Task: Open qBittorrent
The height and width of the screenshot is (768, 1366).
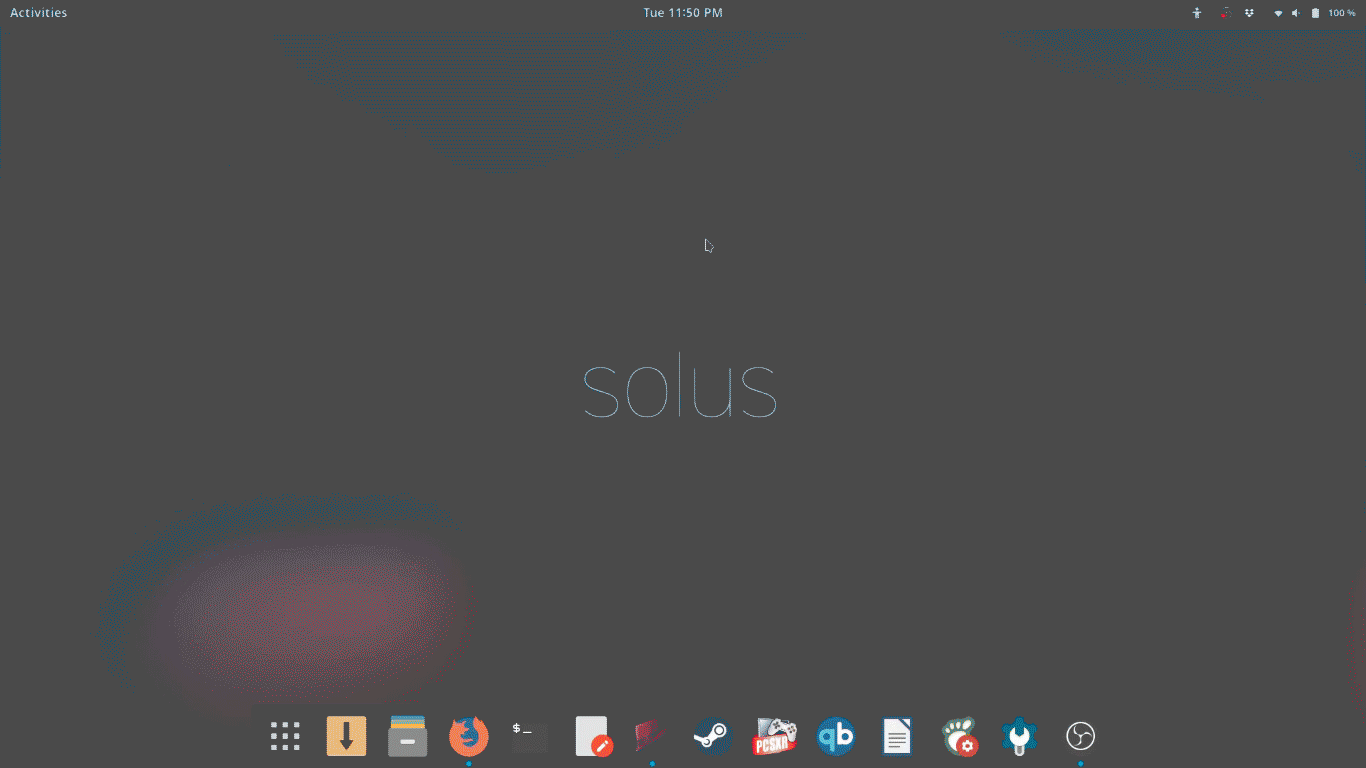Action: pyautogui.click(x=835, y=737)
